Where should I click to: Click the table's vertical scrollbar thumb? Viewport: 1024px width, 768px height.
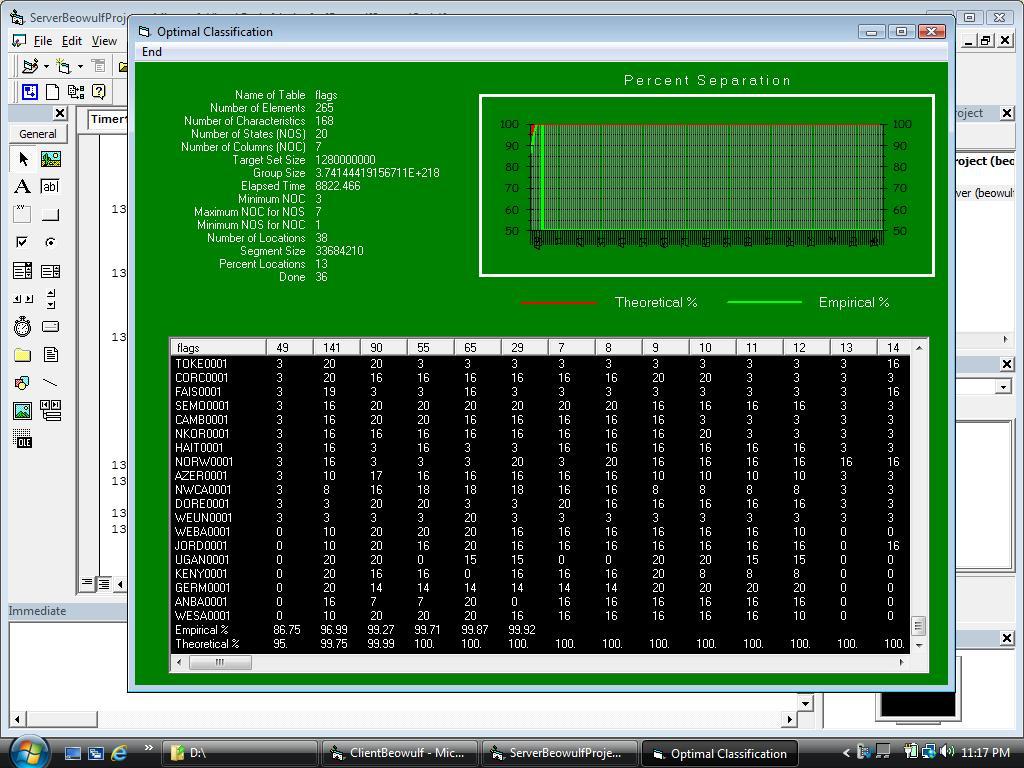tap(919, 626)
